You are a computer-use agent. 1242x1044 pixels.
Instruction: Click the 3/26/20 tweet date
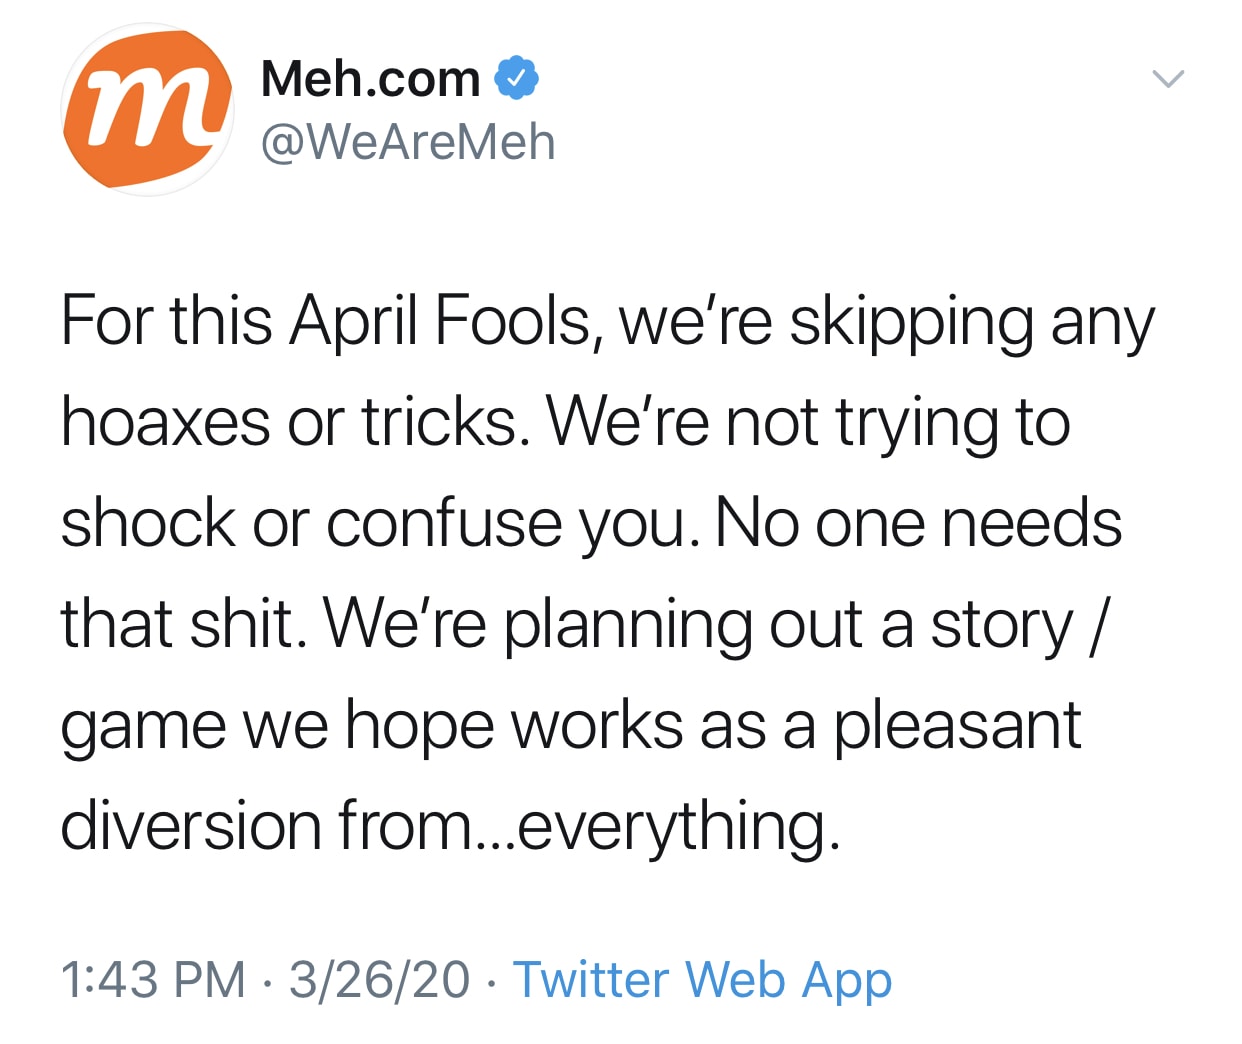point(379,979)
